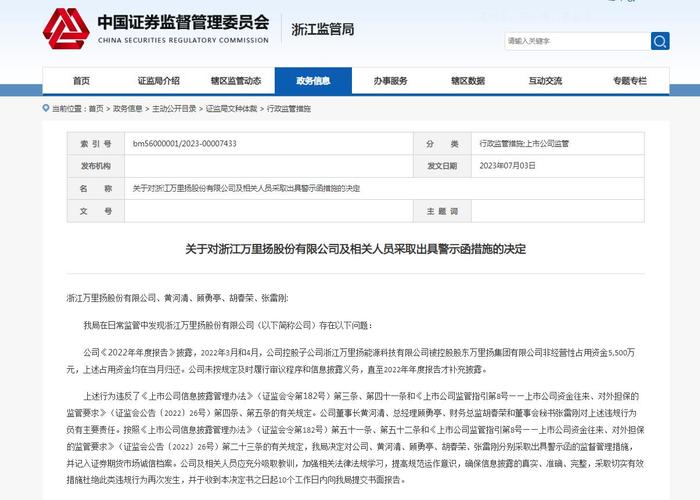Click the 主动公开目录 breadcrumb link
700x500 pixels.
point(174,108)
